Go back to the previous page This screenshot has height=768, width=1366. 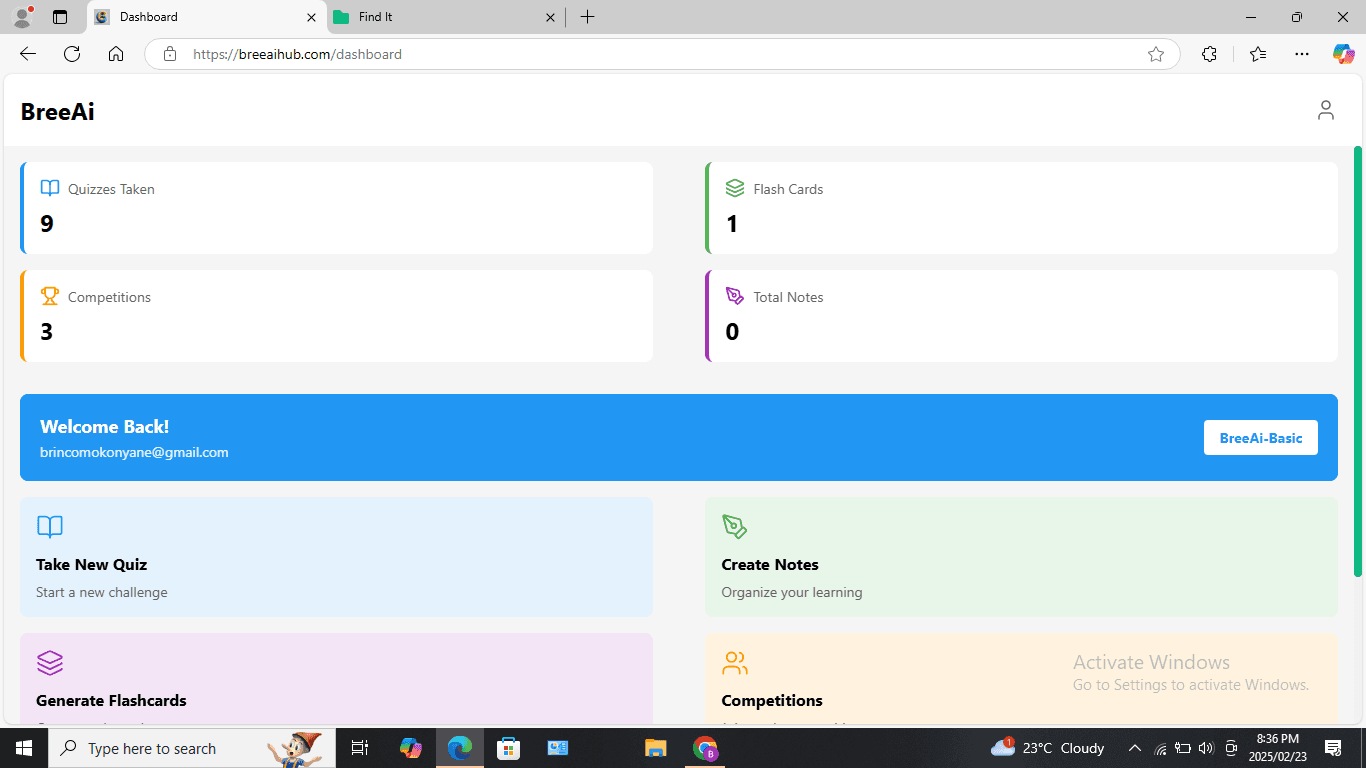pos(28,54)
